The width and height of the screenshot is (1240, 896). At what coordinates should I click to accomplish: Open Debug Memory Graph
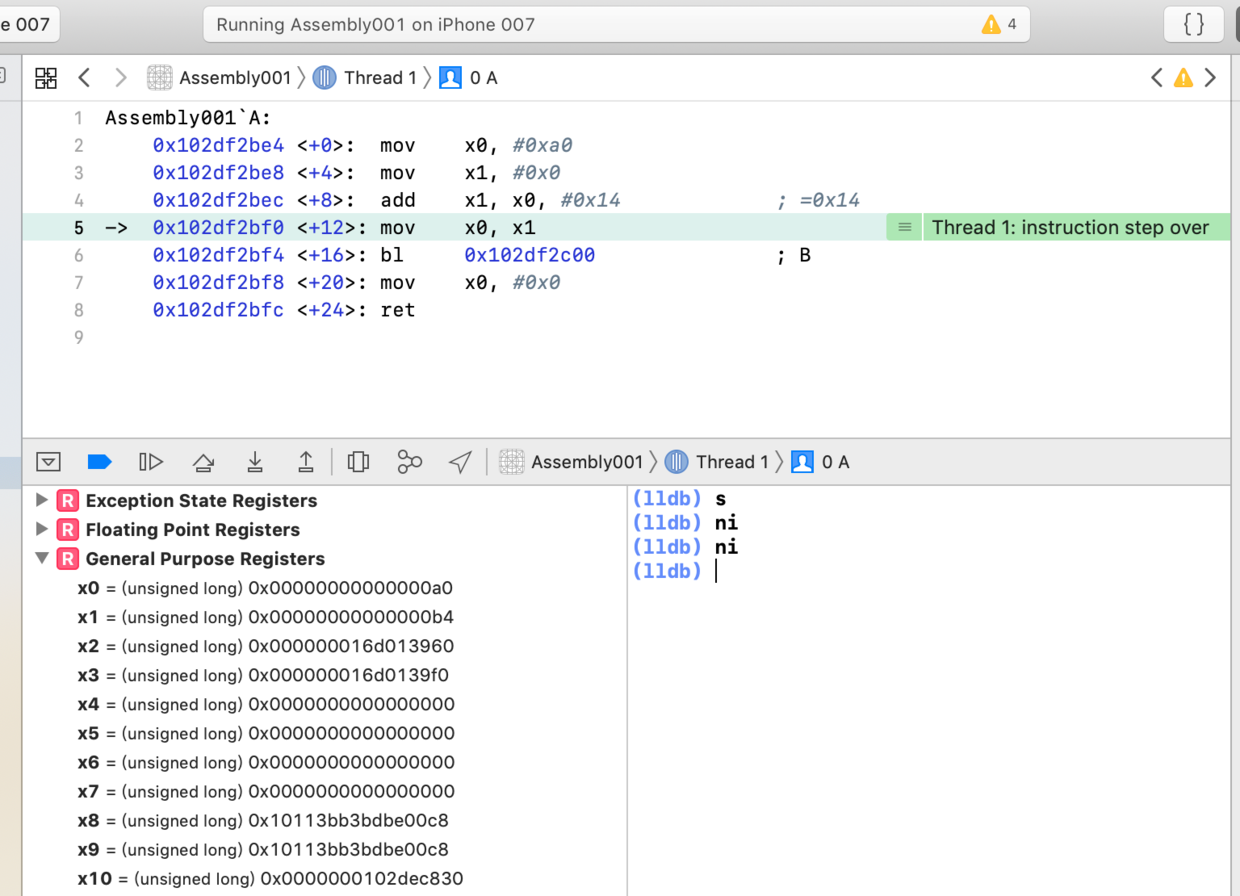[409, 462]
